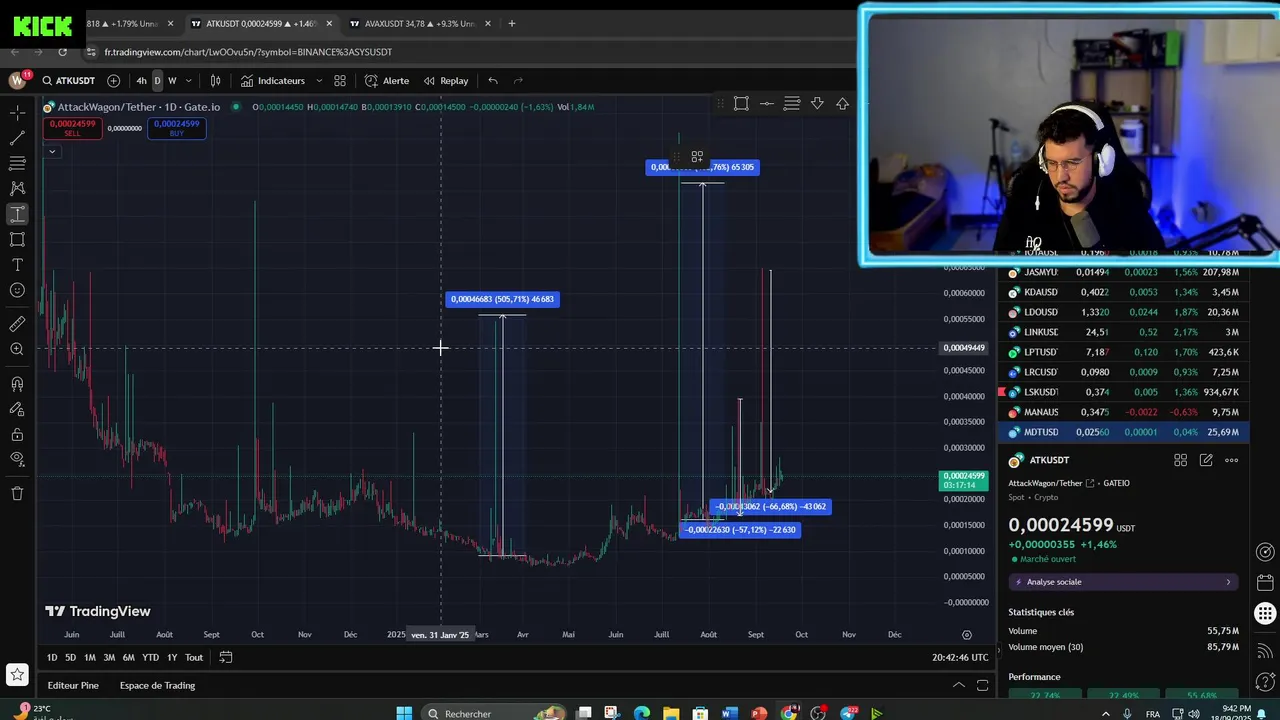
Task: Open price scale settings gear icon
Action: point(966,634)
